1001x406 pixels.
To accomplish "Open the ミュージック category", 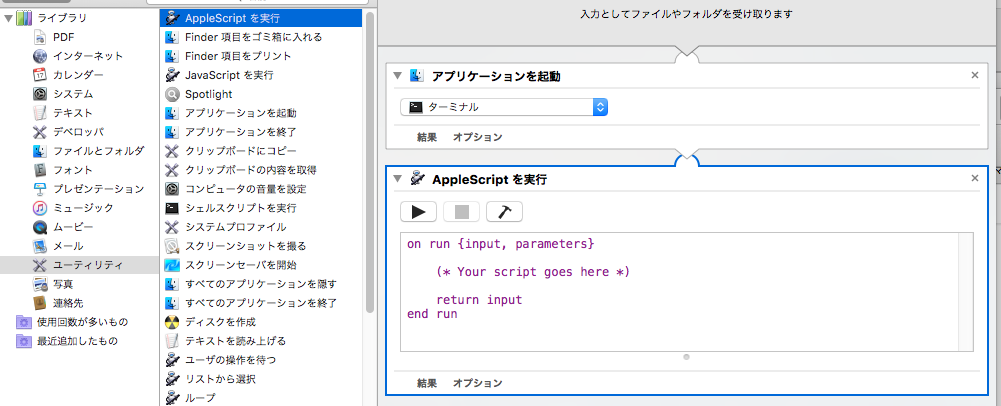I will click(x=83, y=208).
